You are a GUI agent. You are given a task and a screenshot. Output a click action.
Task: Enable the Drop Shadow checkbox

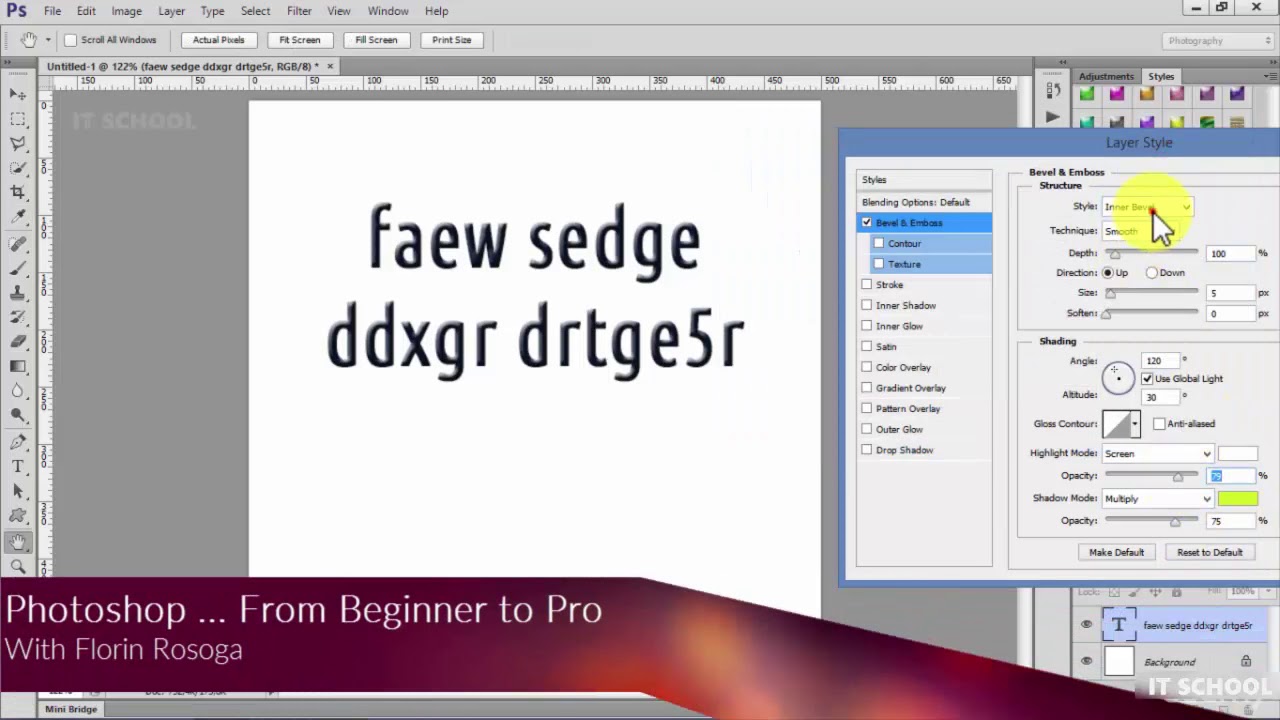click(x=867, y=450)
